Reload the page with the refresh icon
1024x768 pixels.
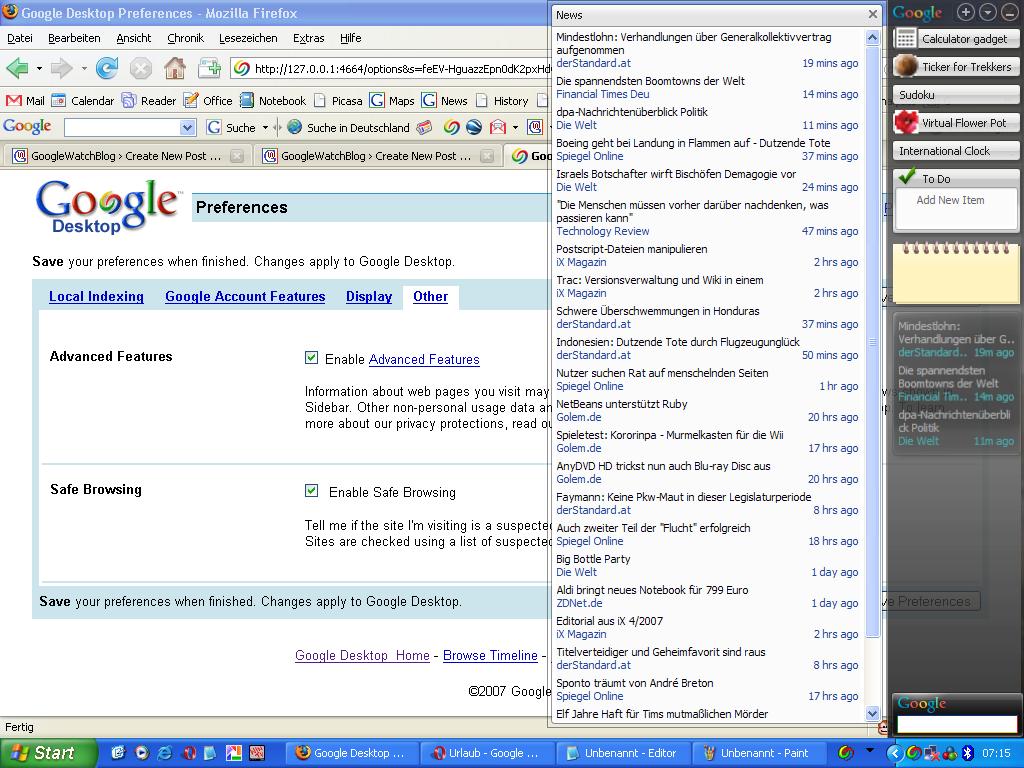pos(107,68)
